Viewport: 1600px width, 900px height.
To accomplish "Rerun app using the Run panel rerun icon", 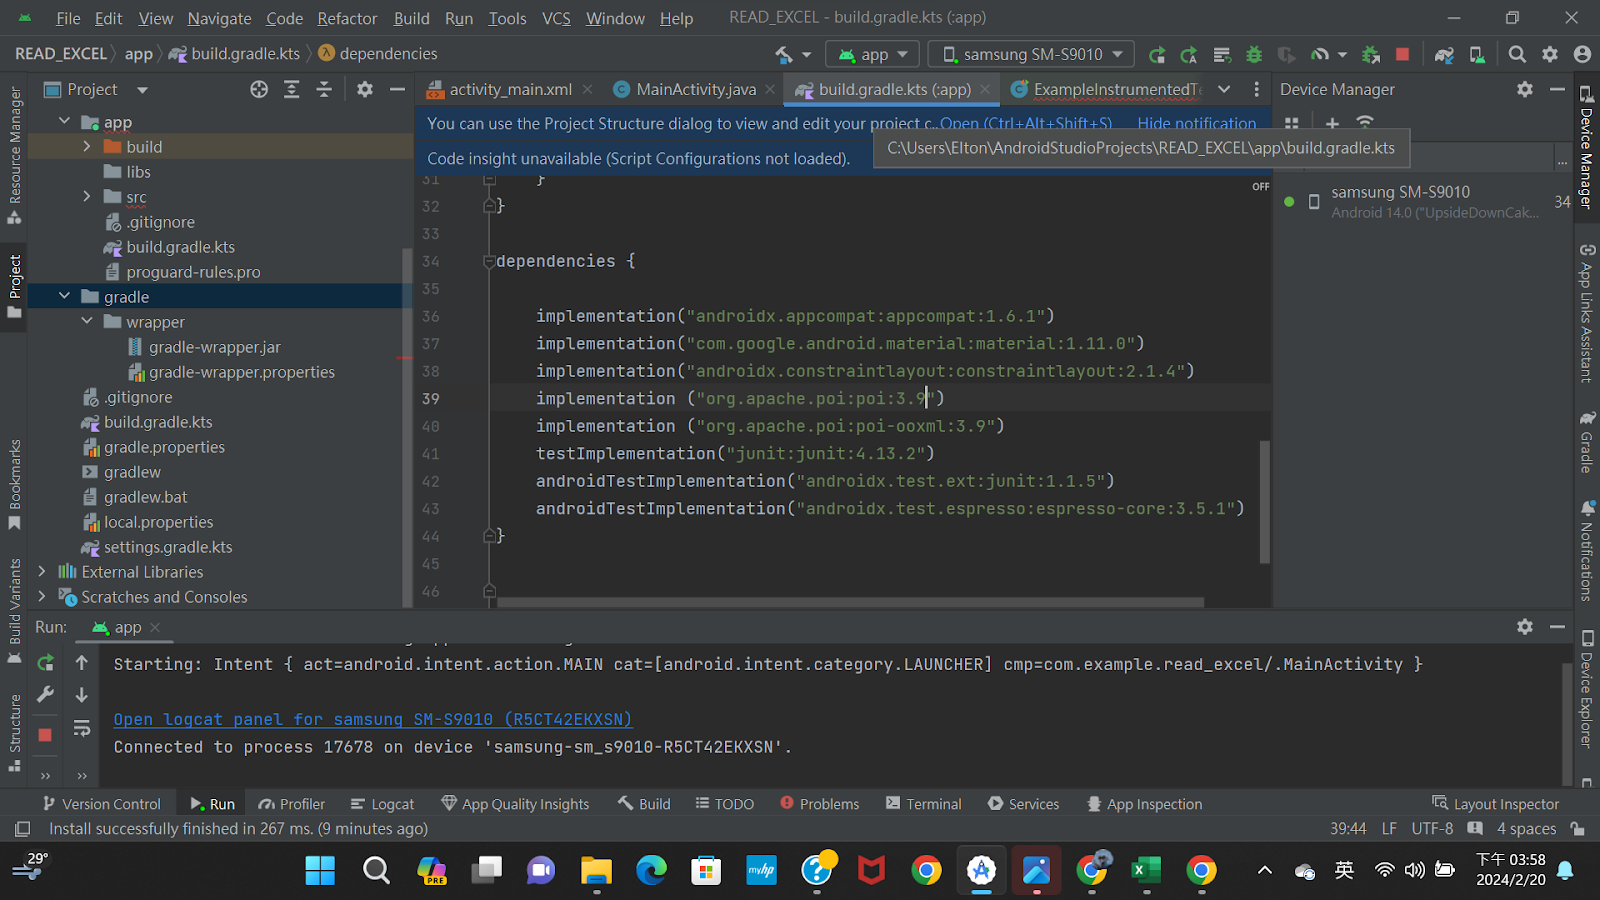I will [46, 663].
